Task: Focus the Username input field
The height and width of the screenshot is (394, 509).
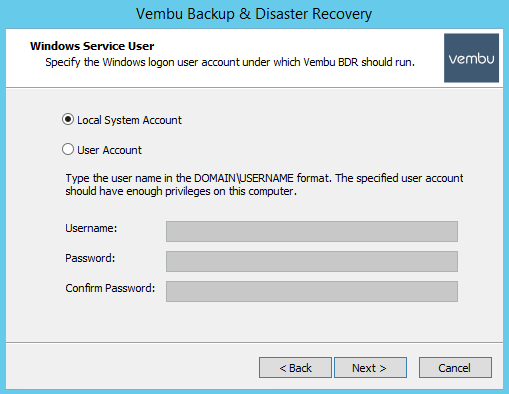Action: tap(312, 231)
